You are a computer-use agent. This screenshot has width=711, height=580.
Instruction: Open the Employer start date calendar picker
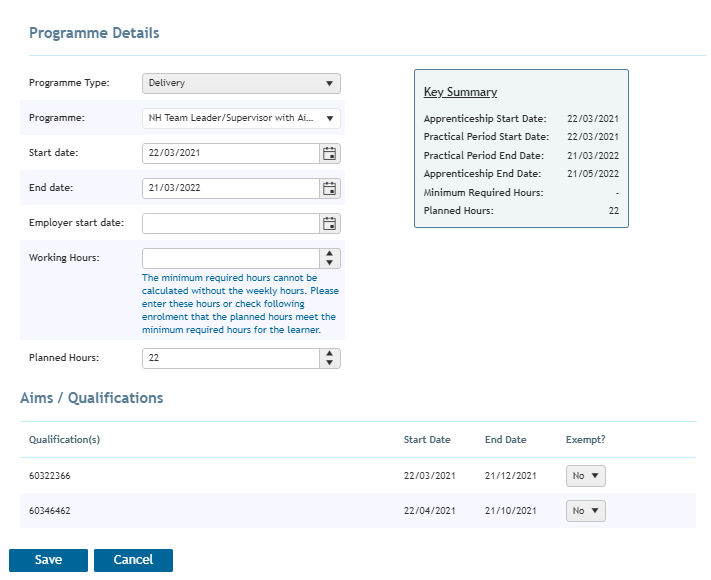[330, 224]
